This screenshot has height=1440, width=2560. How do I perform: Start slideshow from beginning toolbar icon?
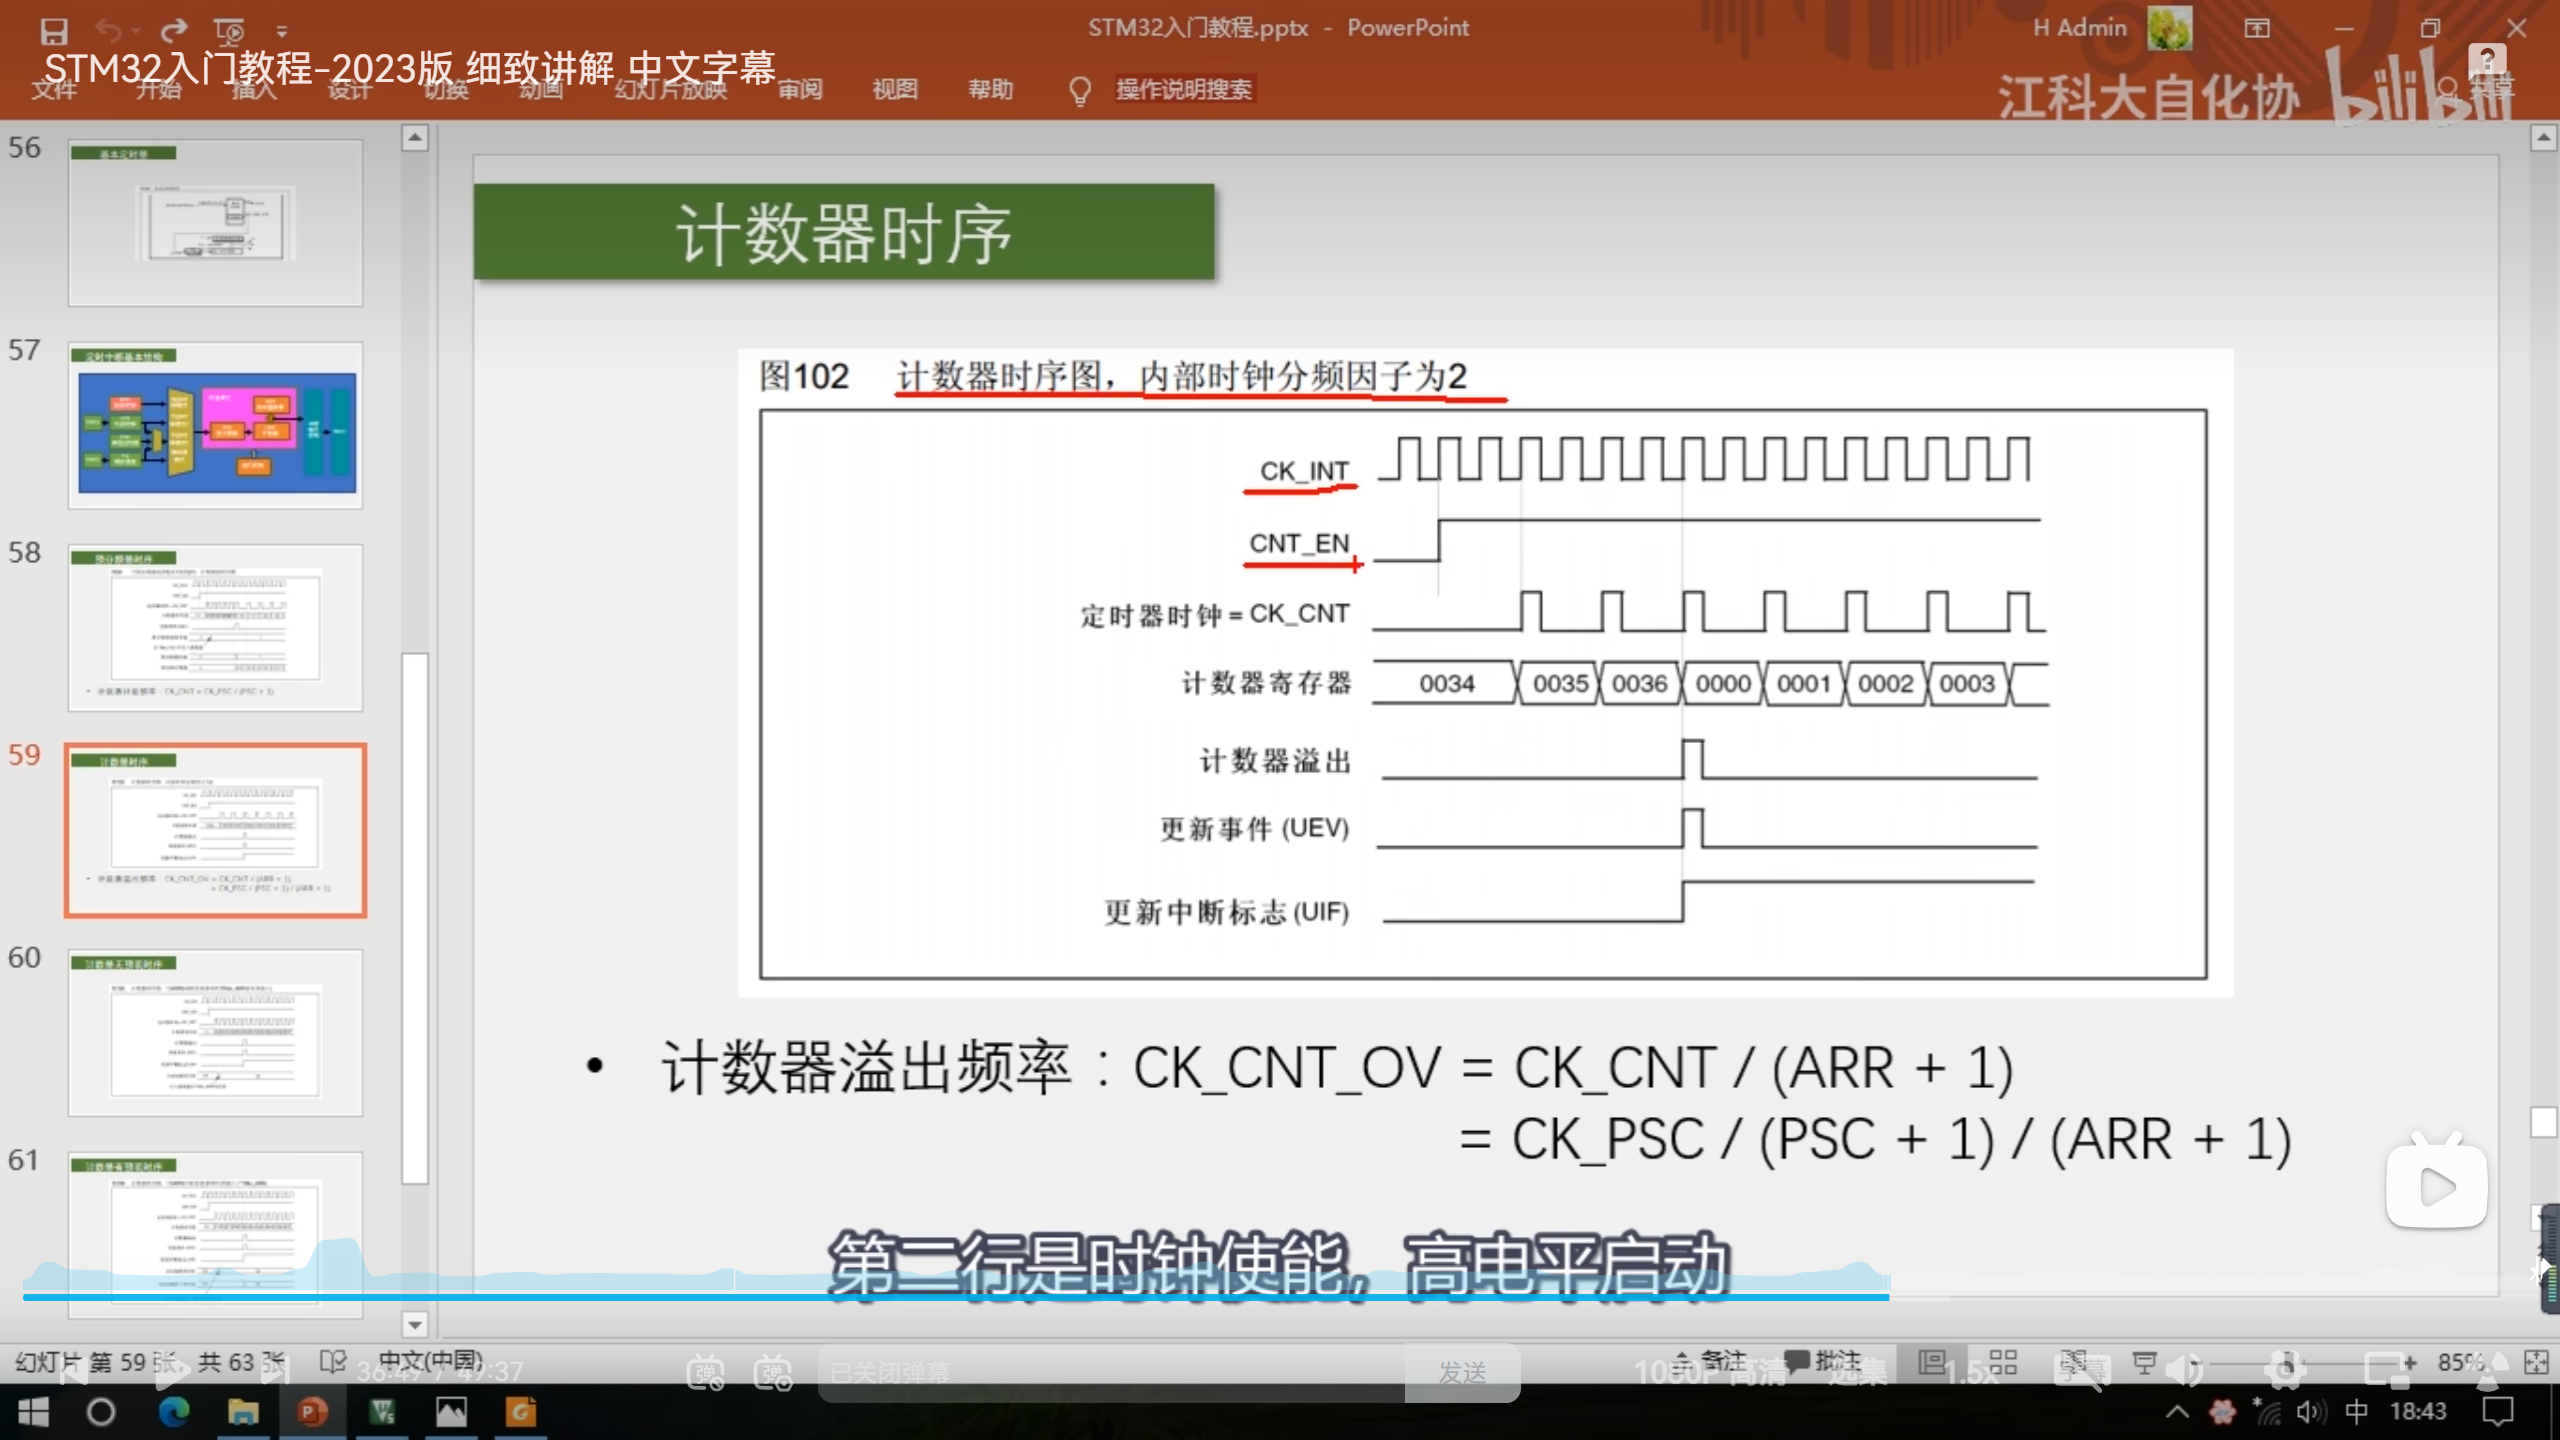(x=230, y=31)
